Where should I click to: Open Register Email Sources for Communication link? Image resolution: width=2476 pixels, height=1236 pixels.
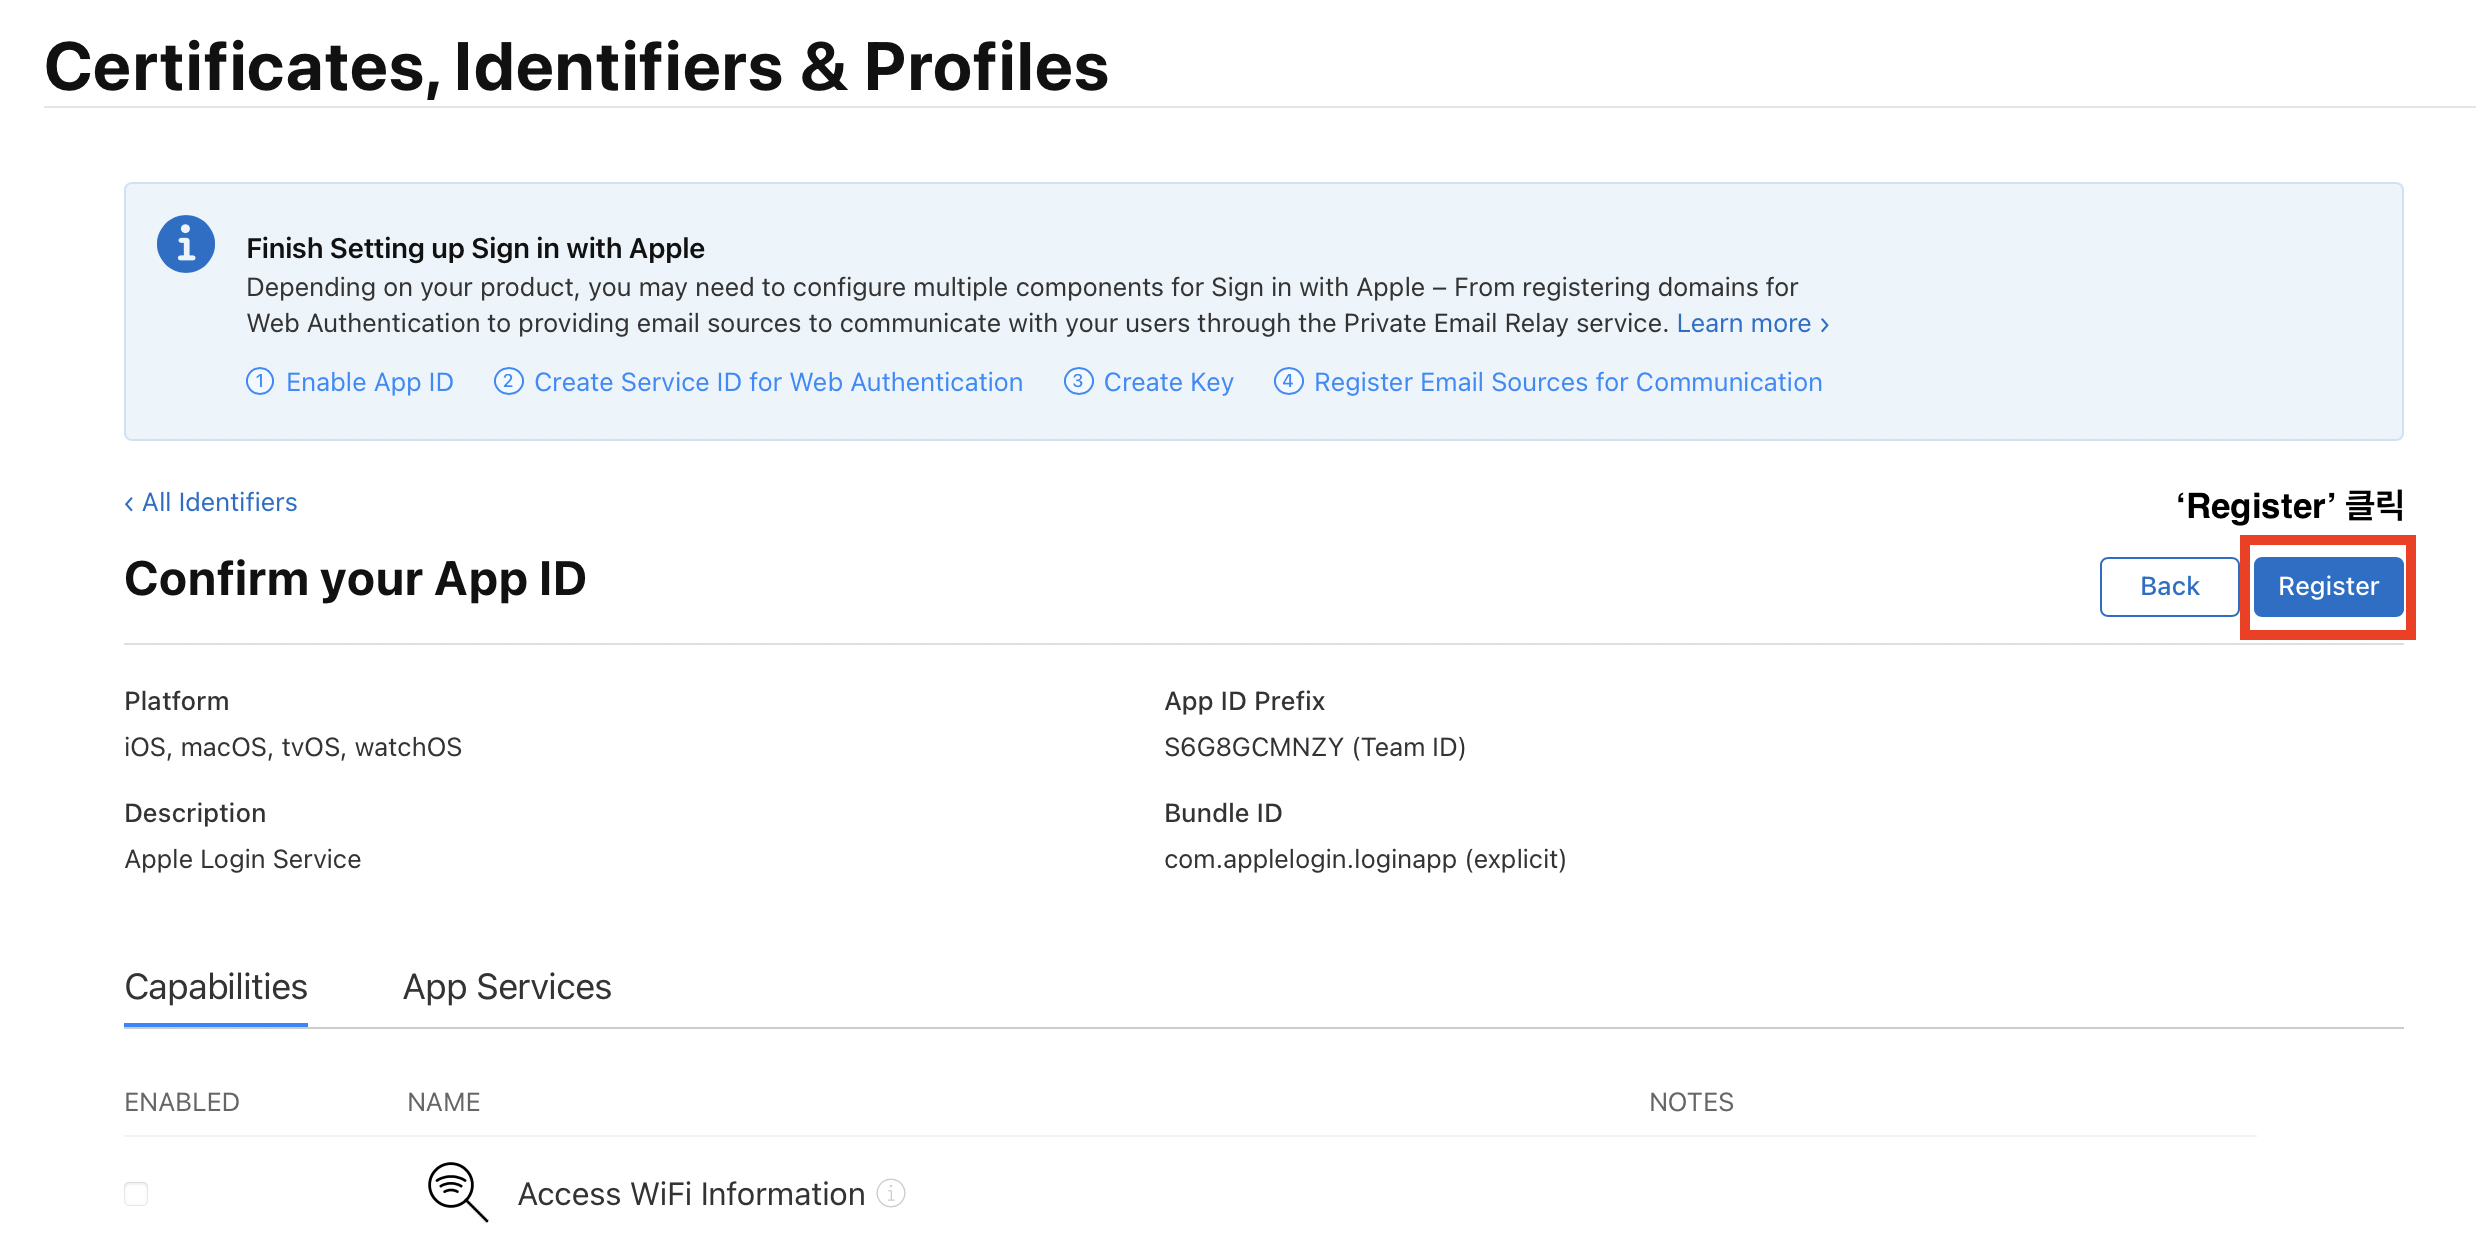[x=1567, y=382]
